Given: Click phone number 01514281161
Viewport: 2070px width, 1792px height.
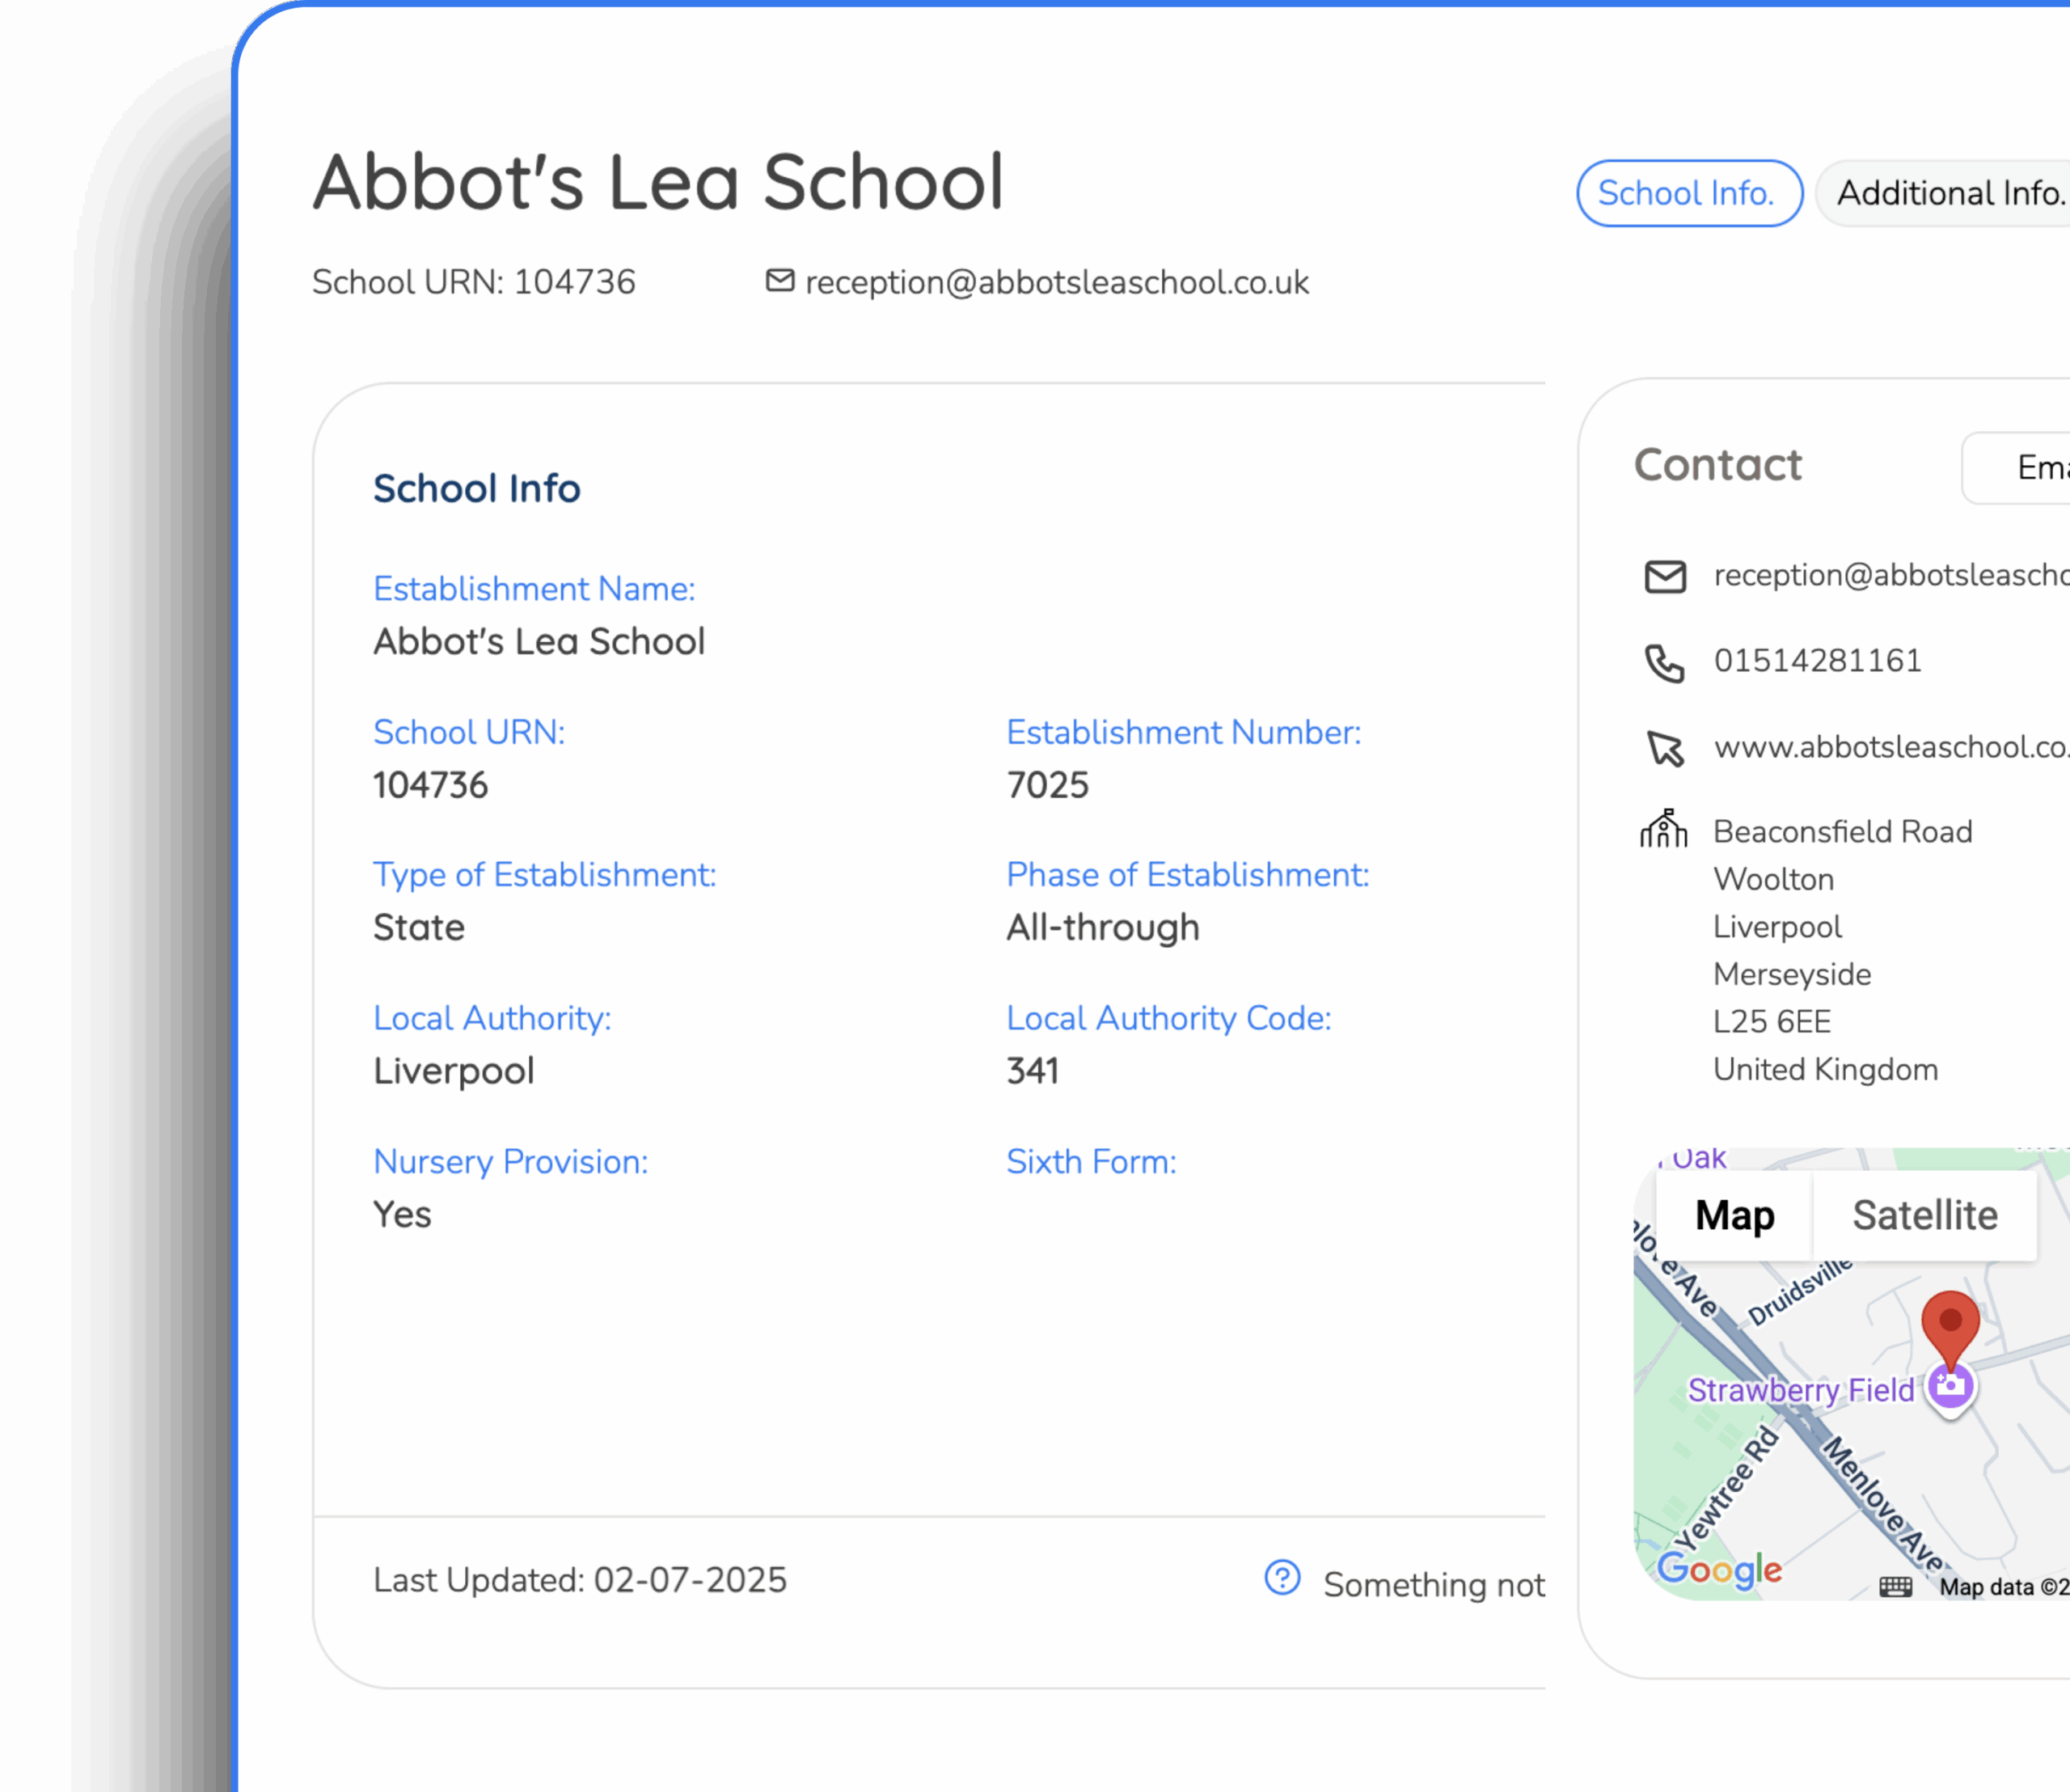Looking at the screenshot, I should [1817, 661].
